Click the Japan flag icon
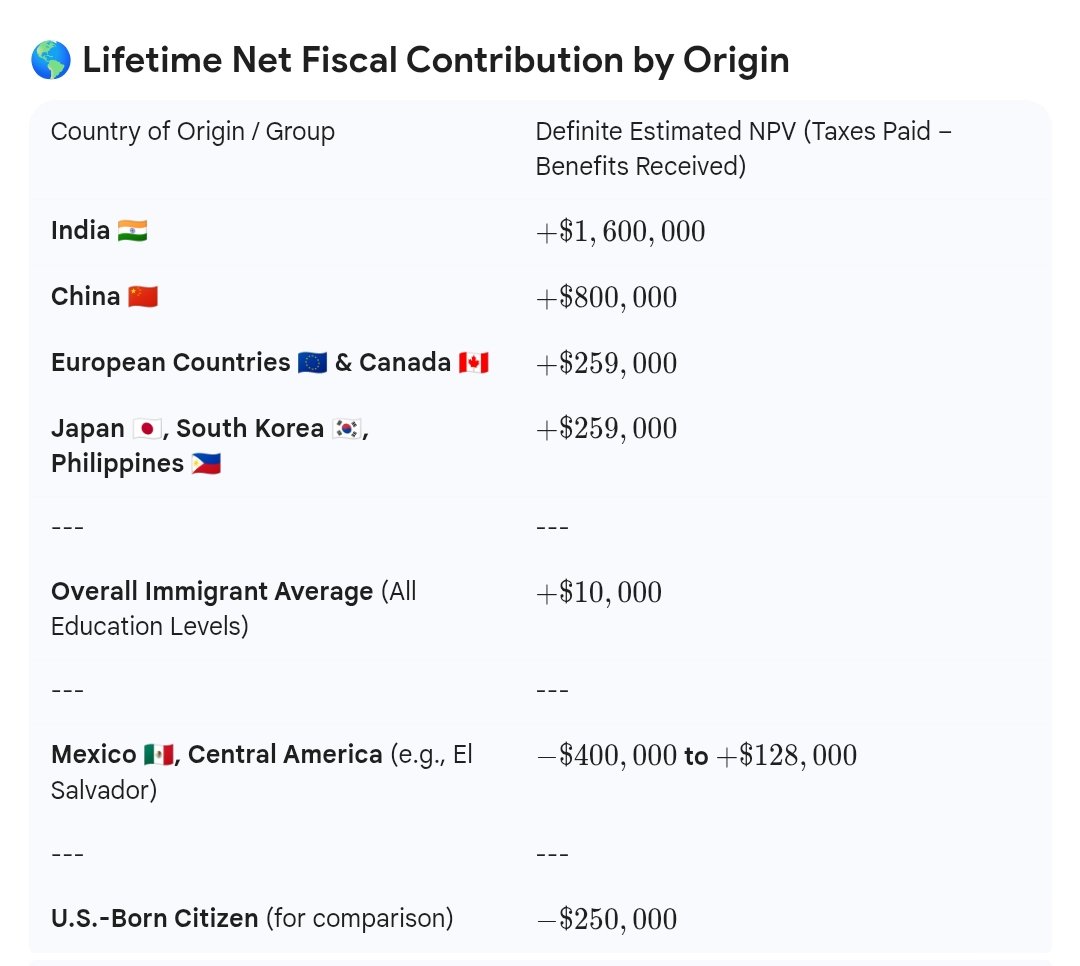This screenshot has width=1080, height=966. pos(147,429)
